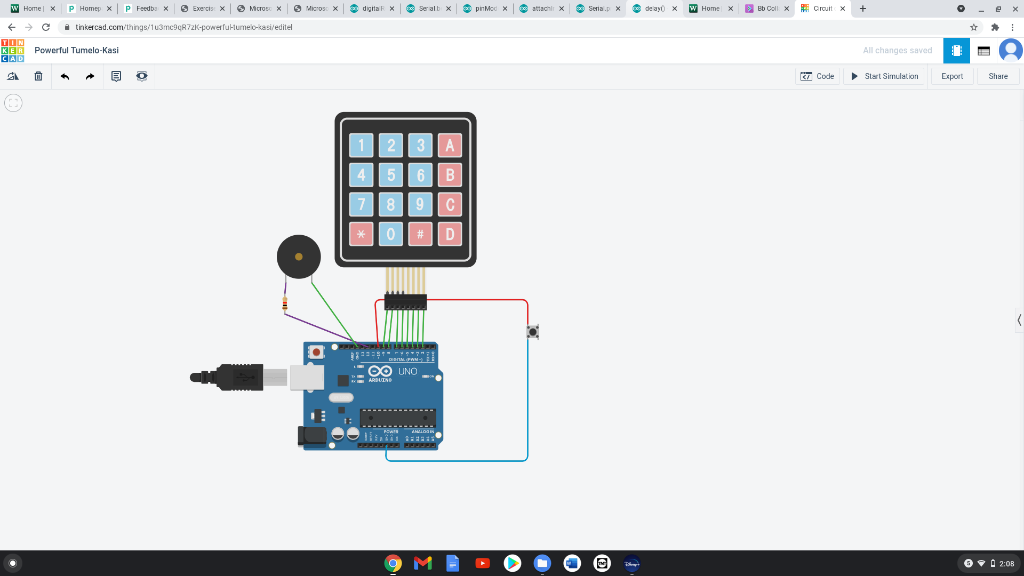Go back in browser
This screenshot has width=1024, height=576.
pos(11,27)
